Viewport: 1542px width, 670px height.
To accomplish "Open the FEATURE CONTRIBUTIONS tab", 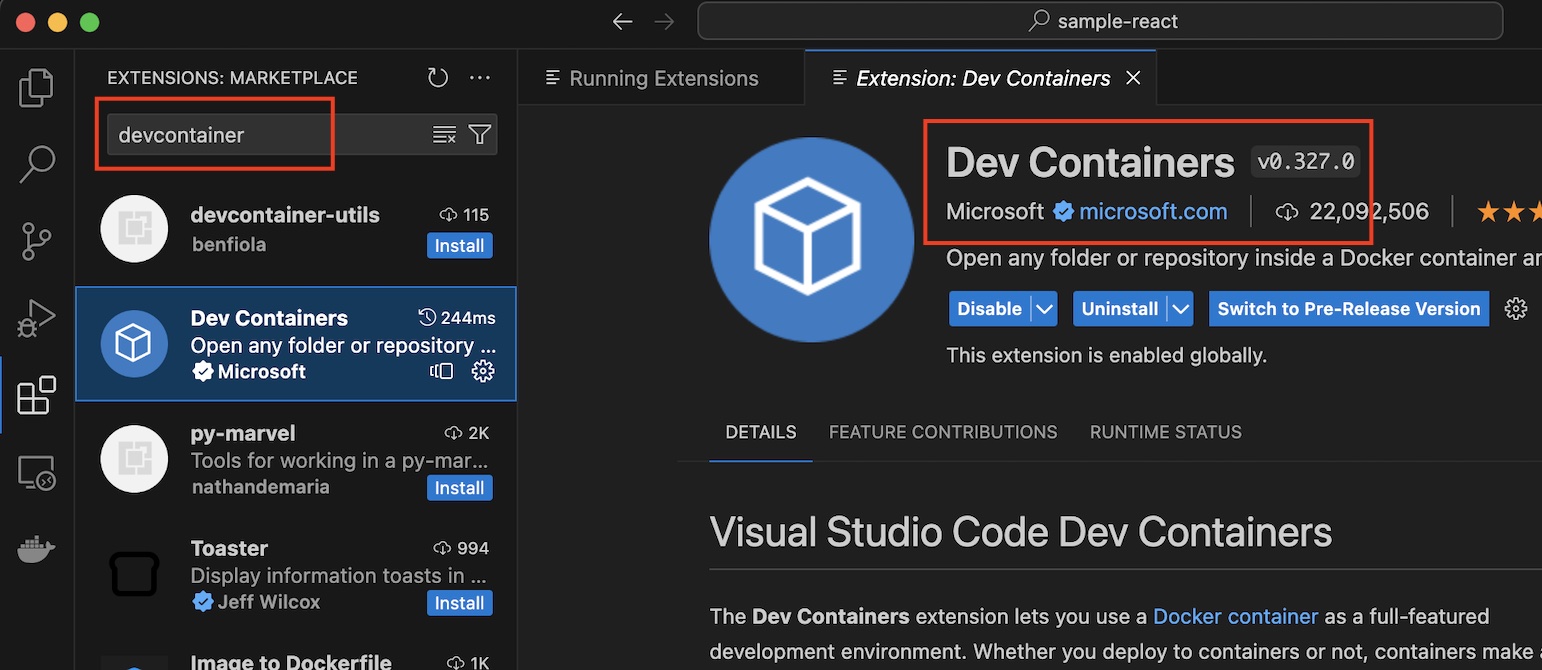I will [x=943, y=432].
